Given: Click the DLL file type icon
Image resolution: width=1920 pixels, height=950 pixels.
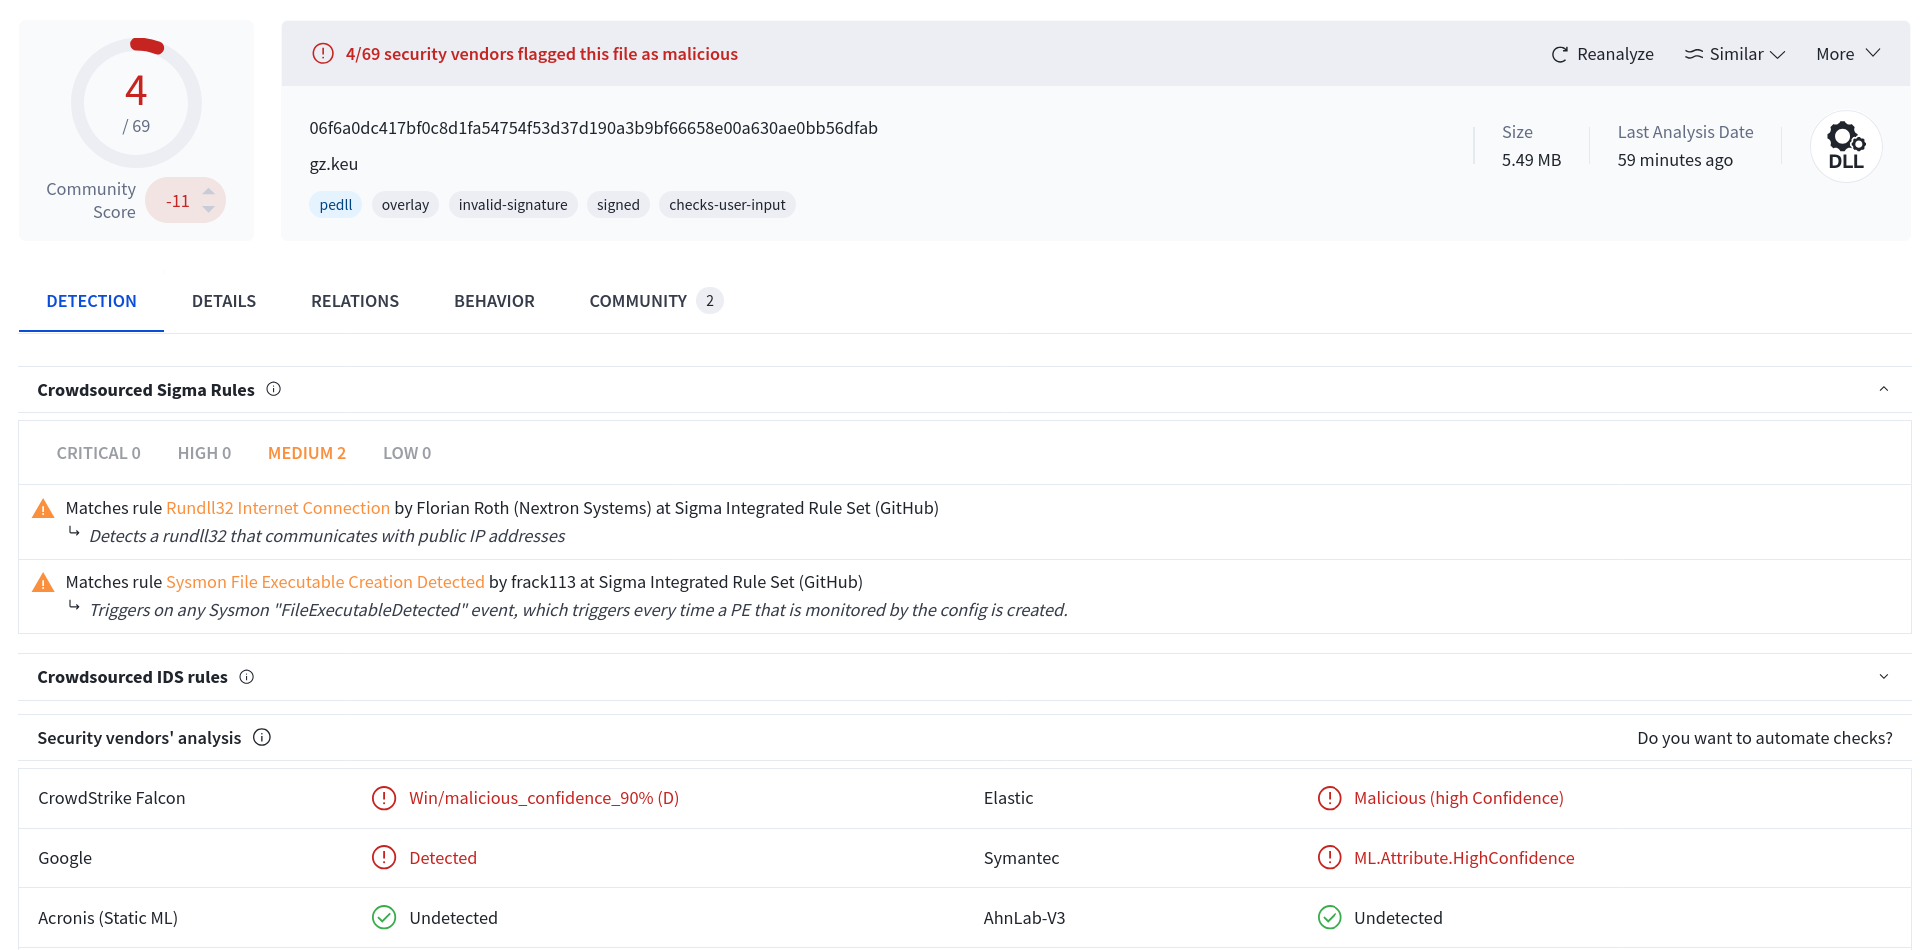Looking at the screenshot, I should 1846,146.
